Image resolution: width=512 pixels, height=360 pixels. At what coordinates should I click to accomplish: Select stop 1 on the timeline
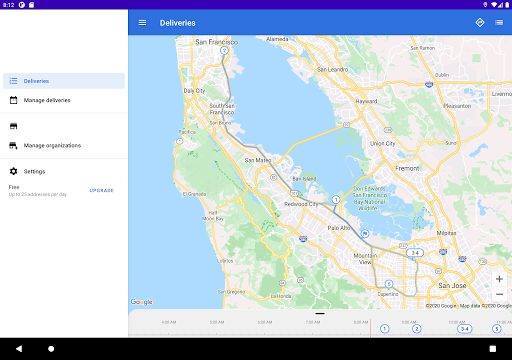[x=384, y=329]
